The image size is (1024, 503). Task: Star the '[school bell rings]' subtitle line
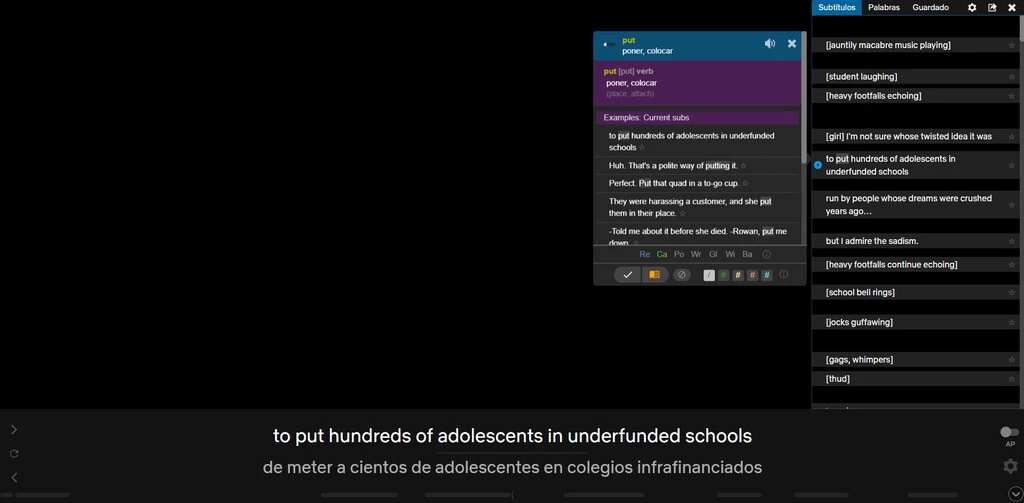click(1011, 293)
